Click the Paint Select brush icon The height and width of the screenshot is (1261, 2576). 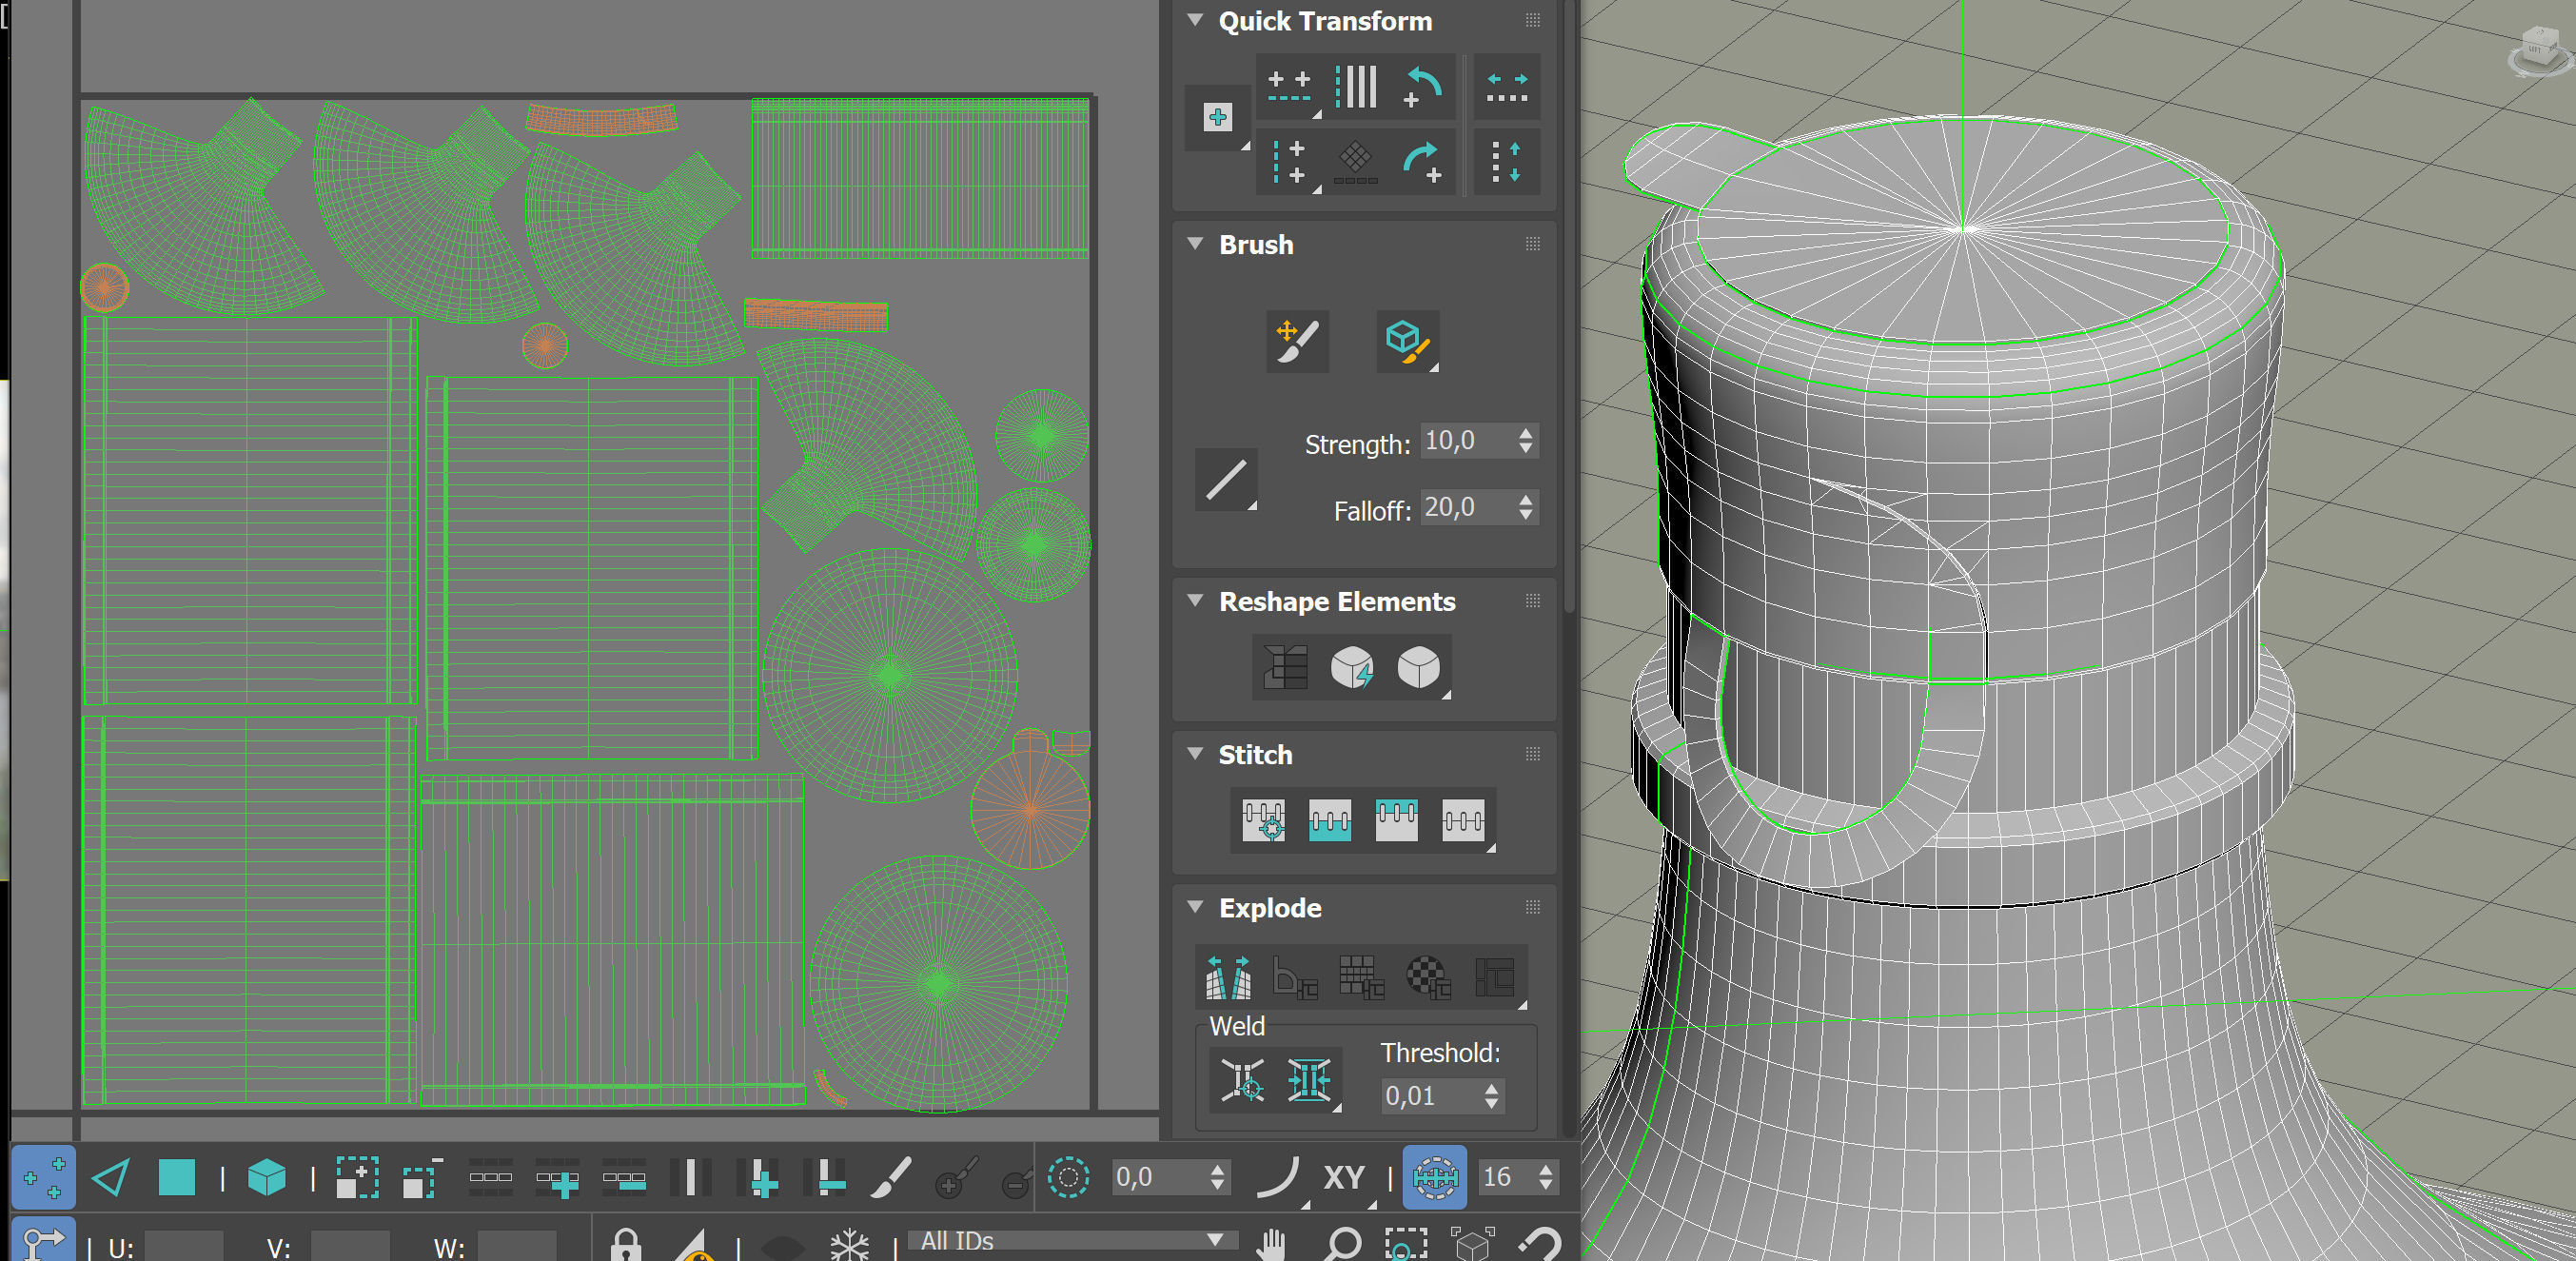click(890, 1177)
